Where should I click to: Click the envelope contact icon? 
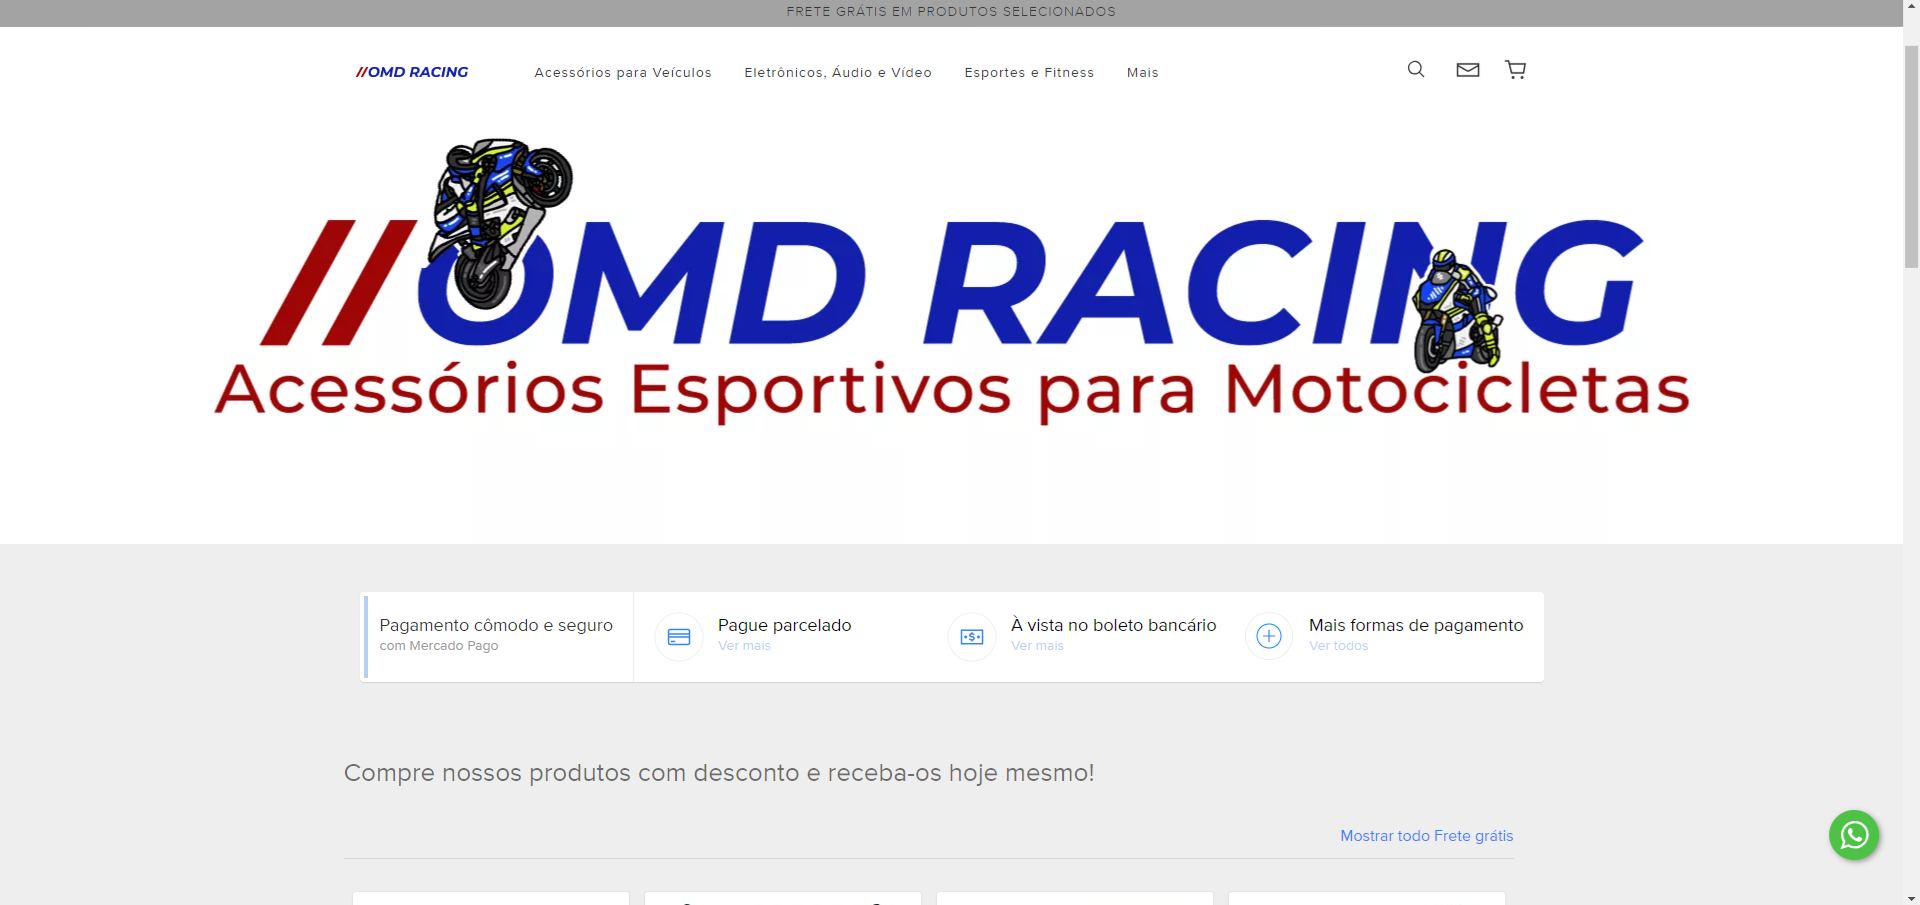[1467, 69]
